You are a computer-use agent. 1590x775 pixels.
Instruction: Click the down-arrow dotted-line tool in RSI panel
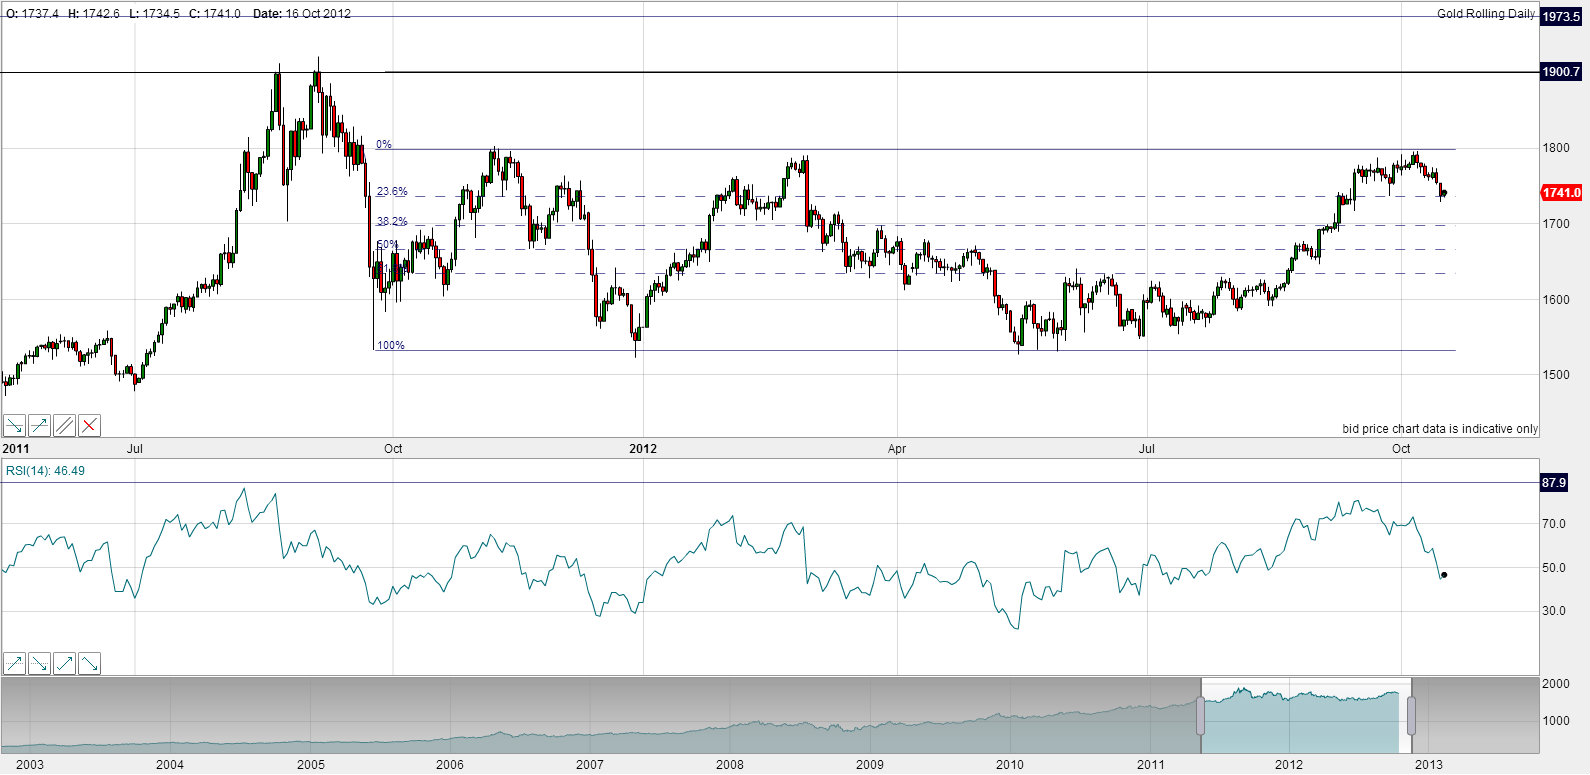pos(39,663)
